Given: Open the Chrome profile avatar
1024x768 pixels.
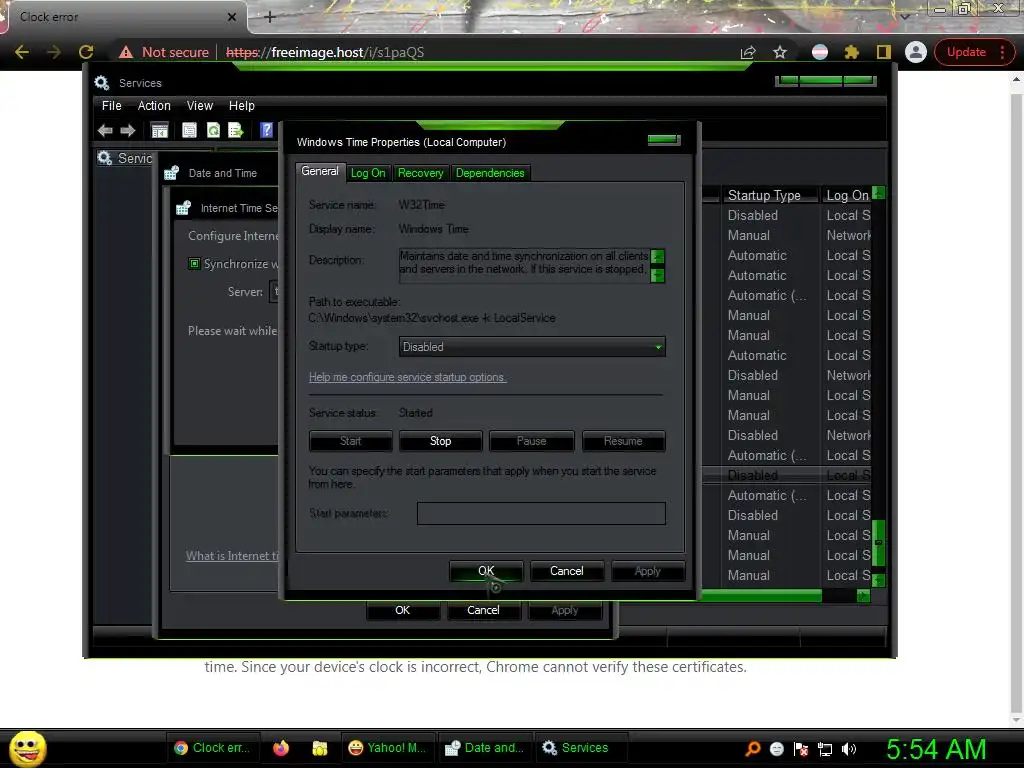Looking at the screenshot, I should (916, 52).
